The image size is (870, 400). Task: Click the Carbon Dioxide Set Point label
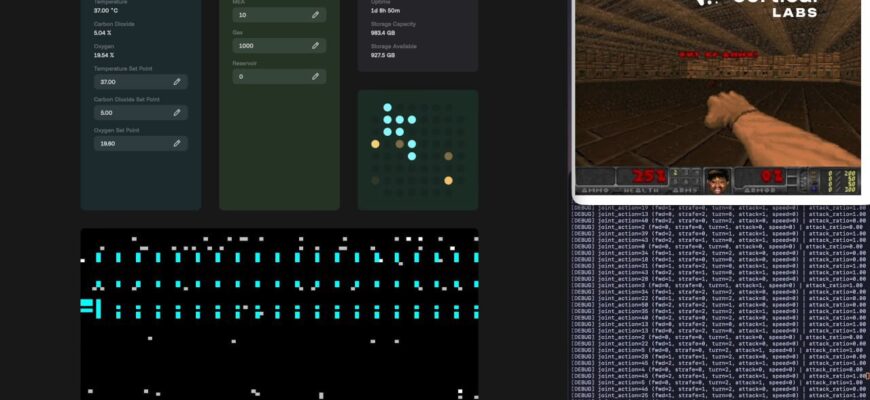(x=125, y=99)
